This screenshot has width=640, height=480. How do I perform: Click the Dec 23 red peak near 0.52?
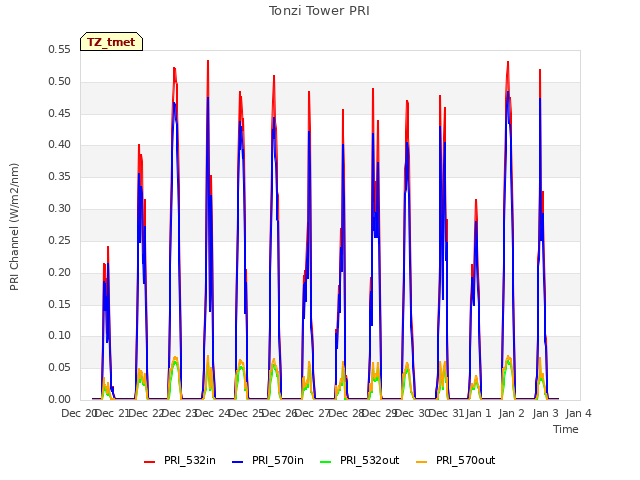coord(175,69)
